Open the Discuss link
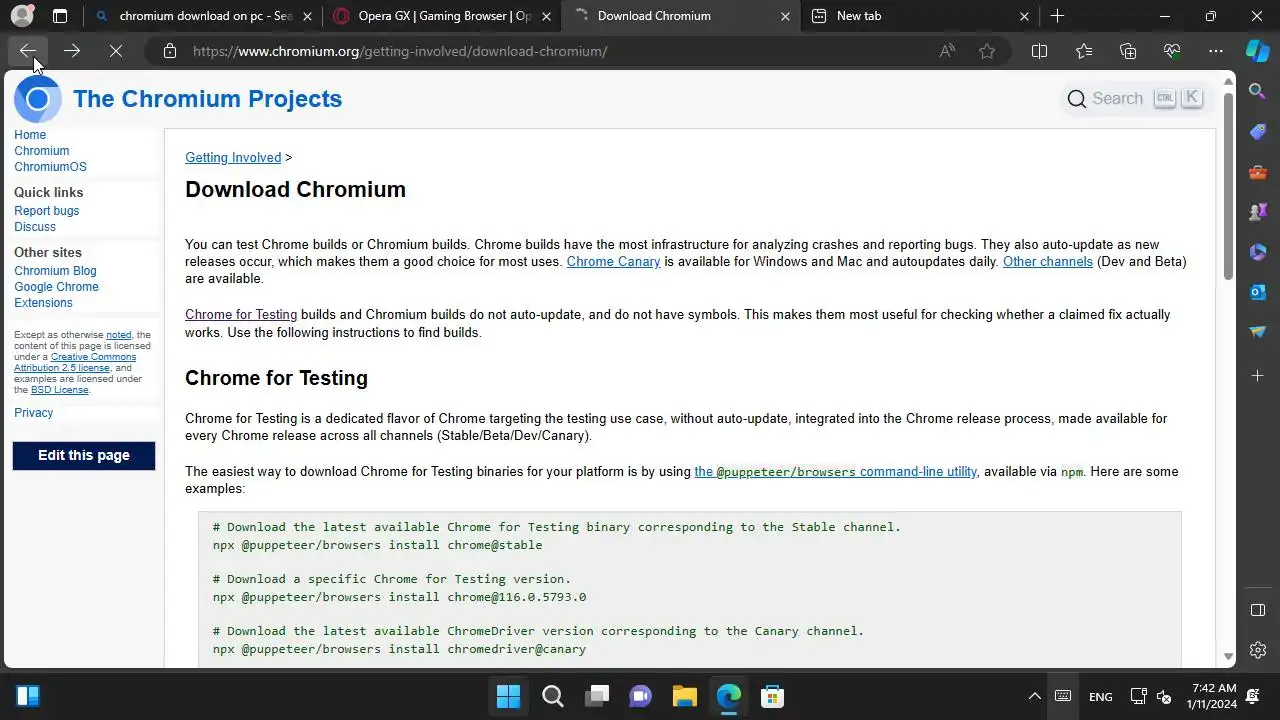 click(x=35, y=227)
